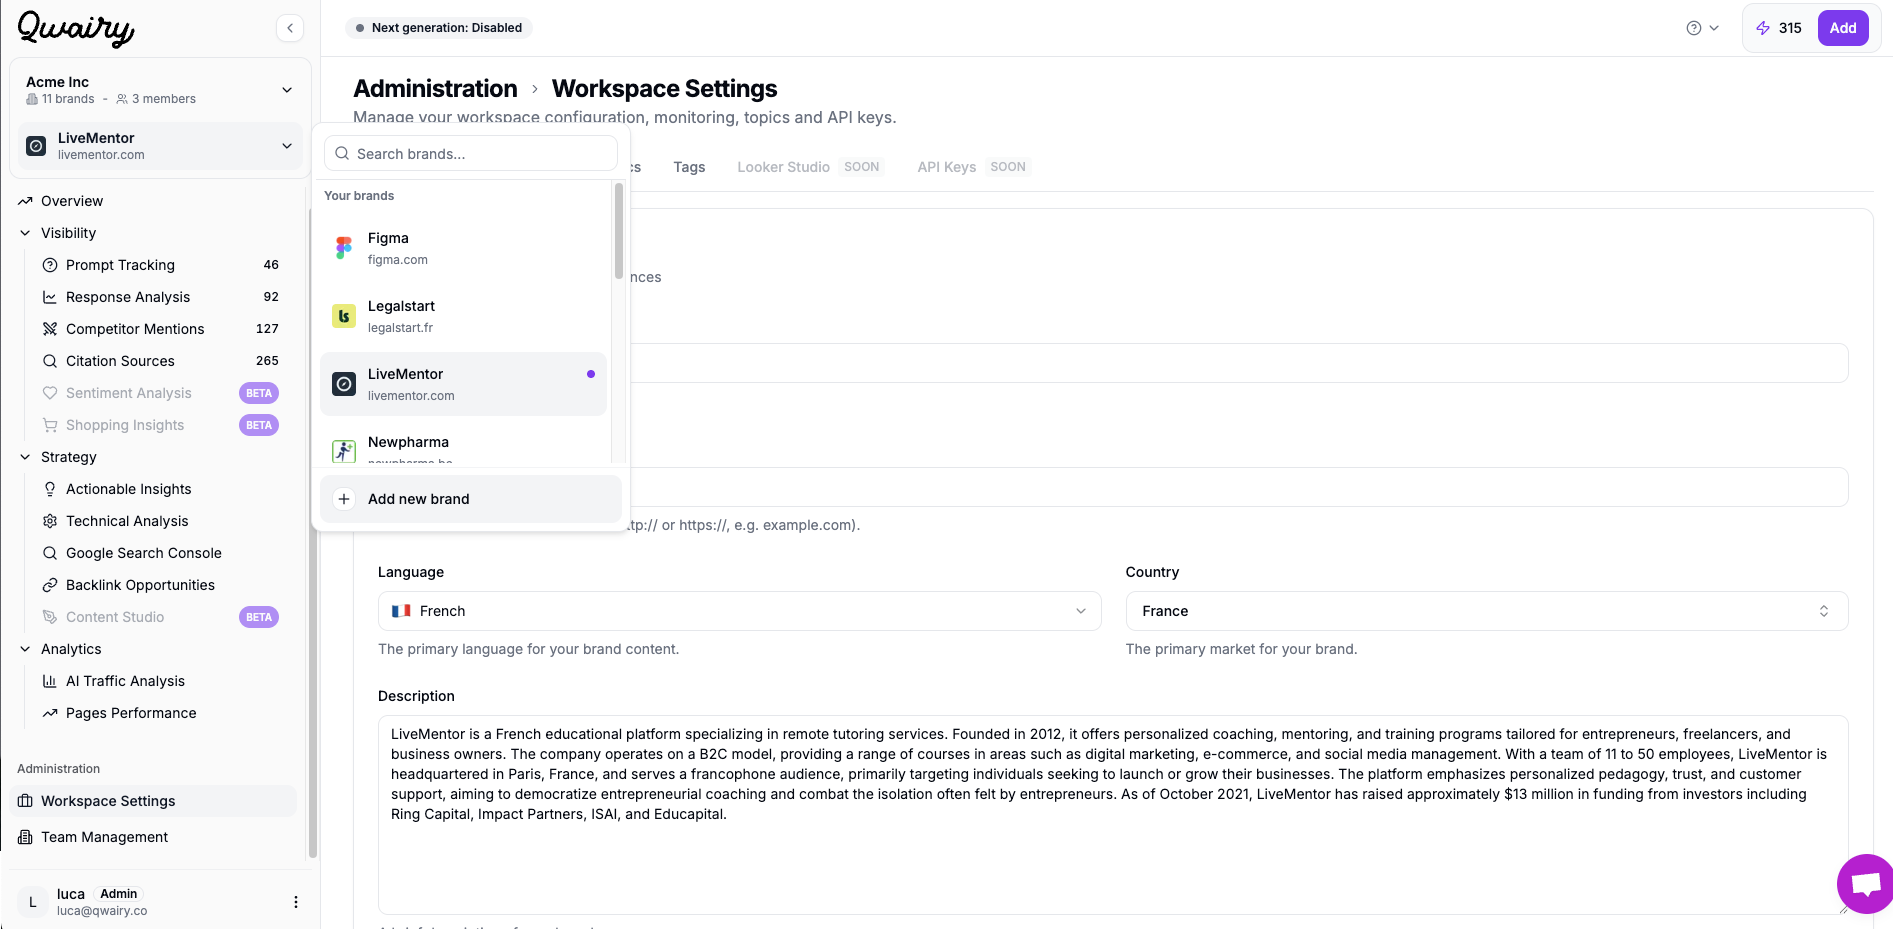Click the Administration breadcrumb link
The width and height of the screenshot is (1893, 929).
point(435,89)
